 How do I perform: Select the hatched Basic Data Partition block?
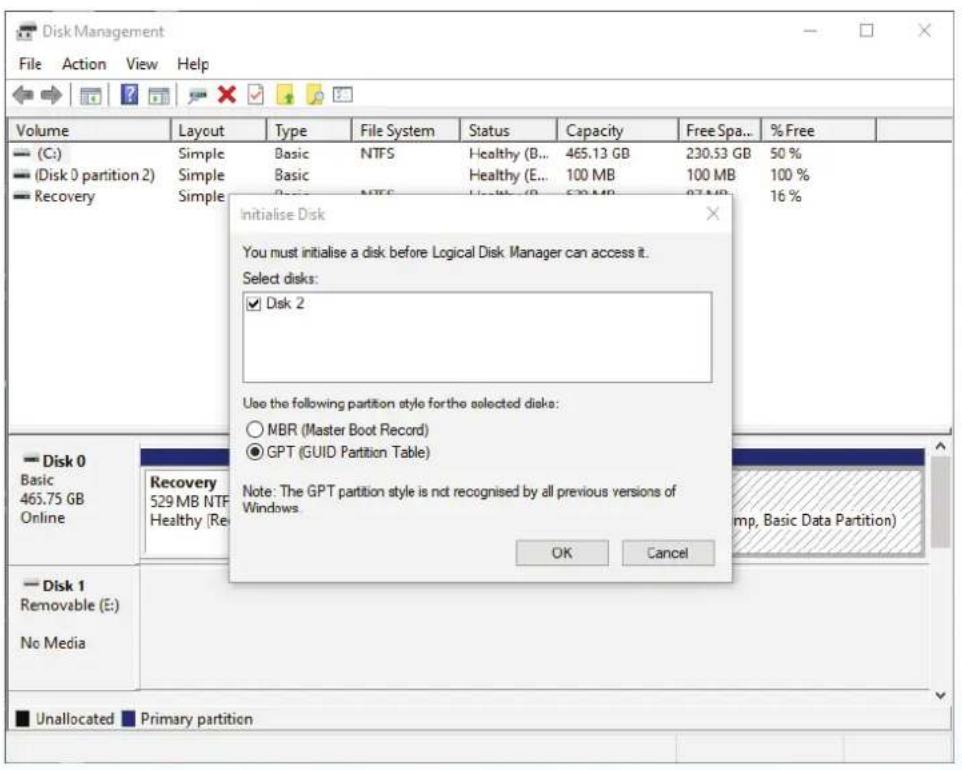pos(828,513)
